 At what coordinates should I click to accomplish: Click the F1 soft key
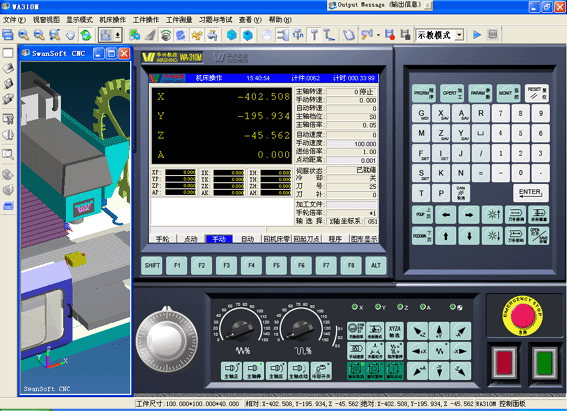click(177, 266)
